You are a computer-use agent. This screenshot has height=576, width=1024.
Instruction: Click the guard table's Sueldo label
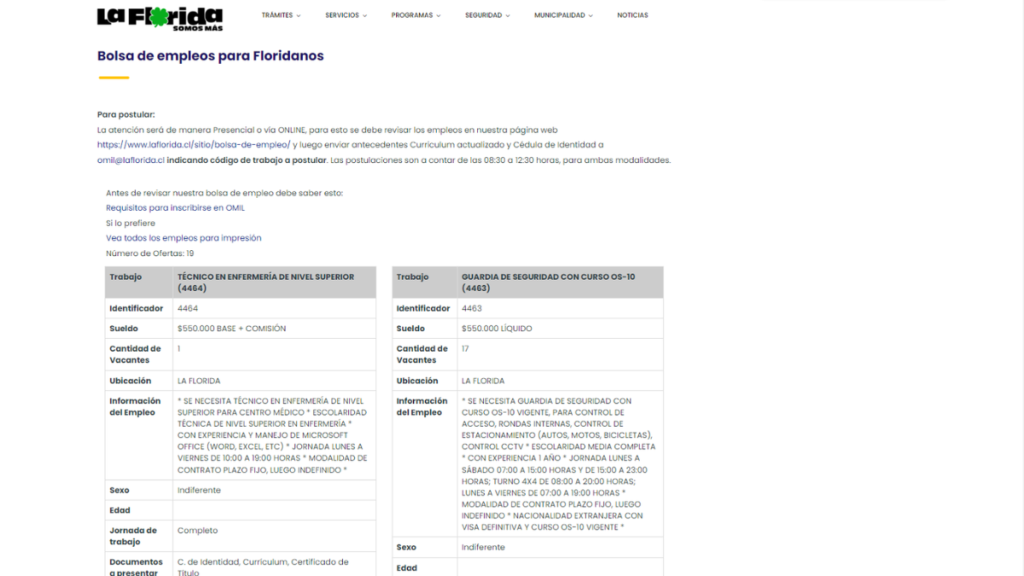click(x=411, y=328)
